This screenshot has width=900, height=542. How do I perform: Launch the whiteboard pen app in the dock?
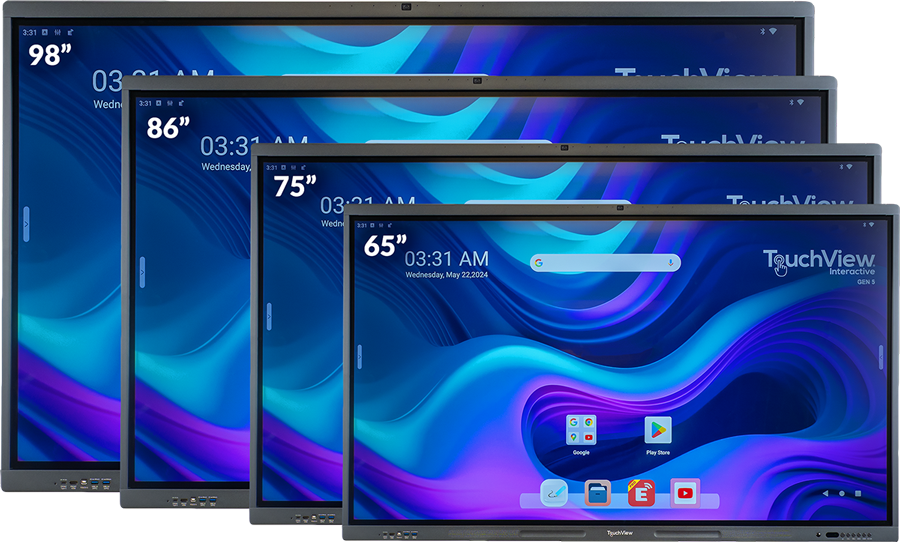tap(554, 493)
